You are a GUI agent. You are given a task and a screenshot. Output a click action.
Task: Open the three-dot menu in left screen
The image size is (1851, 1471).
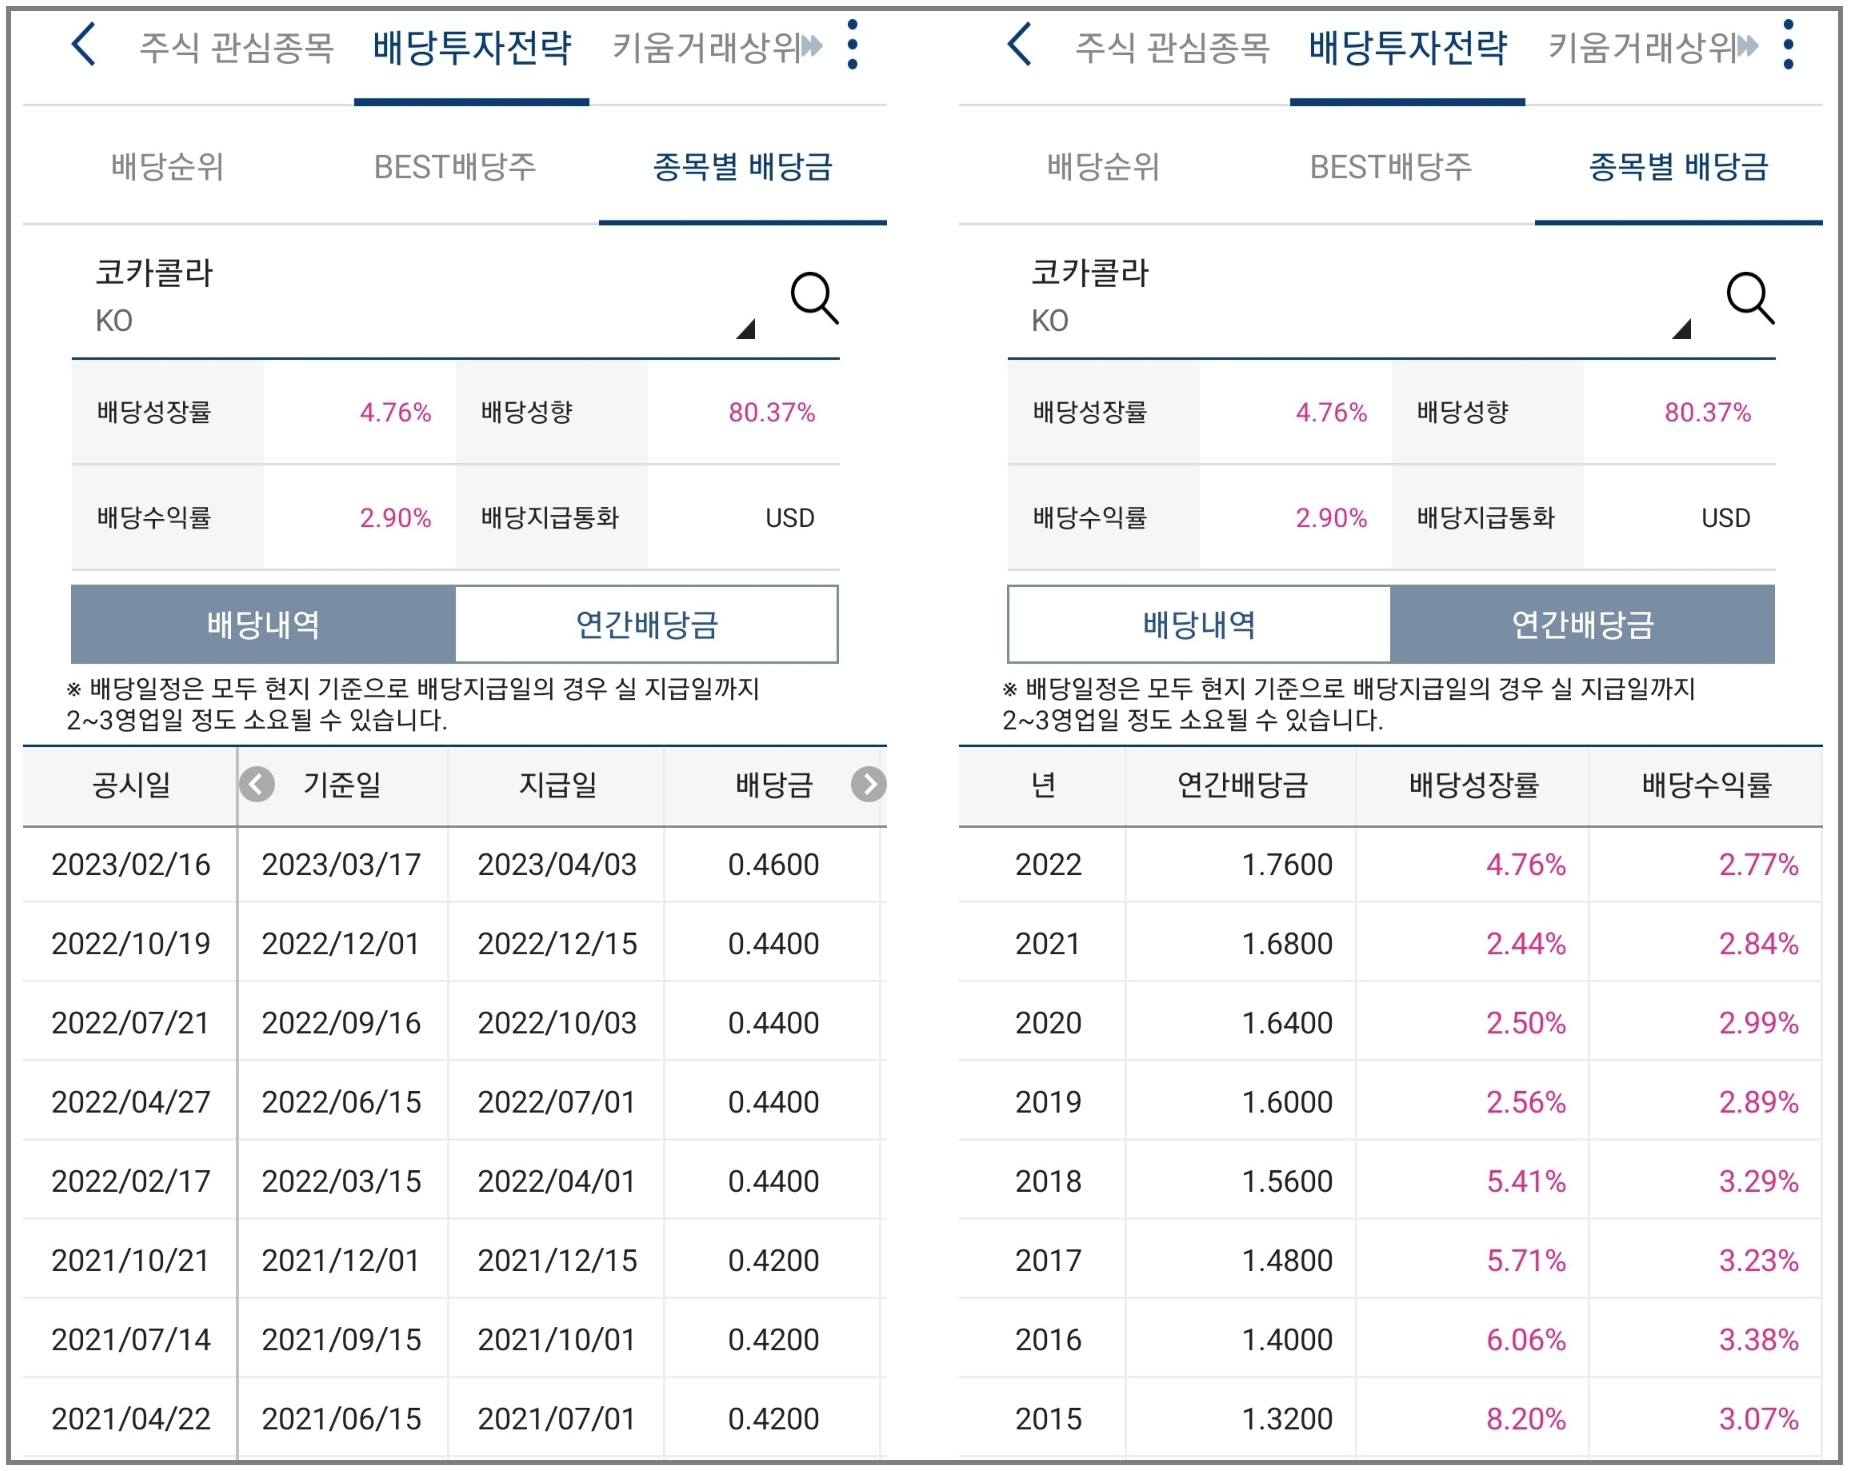click(852, 45)
